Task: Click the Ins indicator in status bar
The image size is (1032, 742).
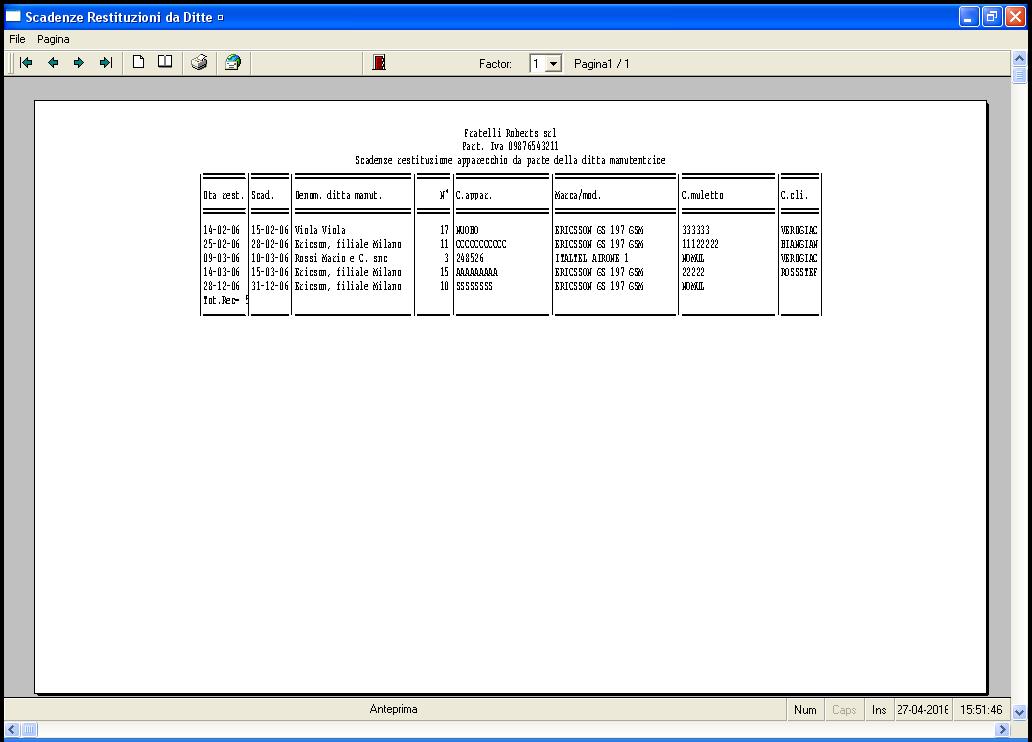Action: (879, 710)
